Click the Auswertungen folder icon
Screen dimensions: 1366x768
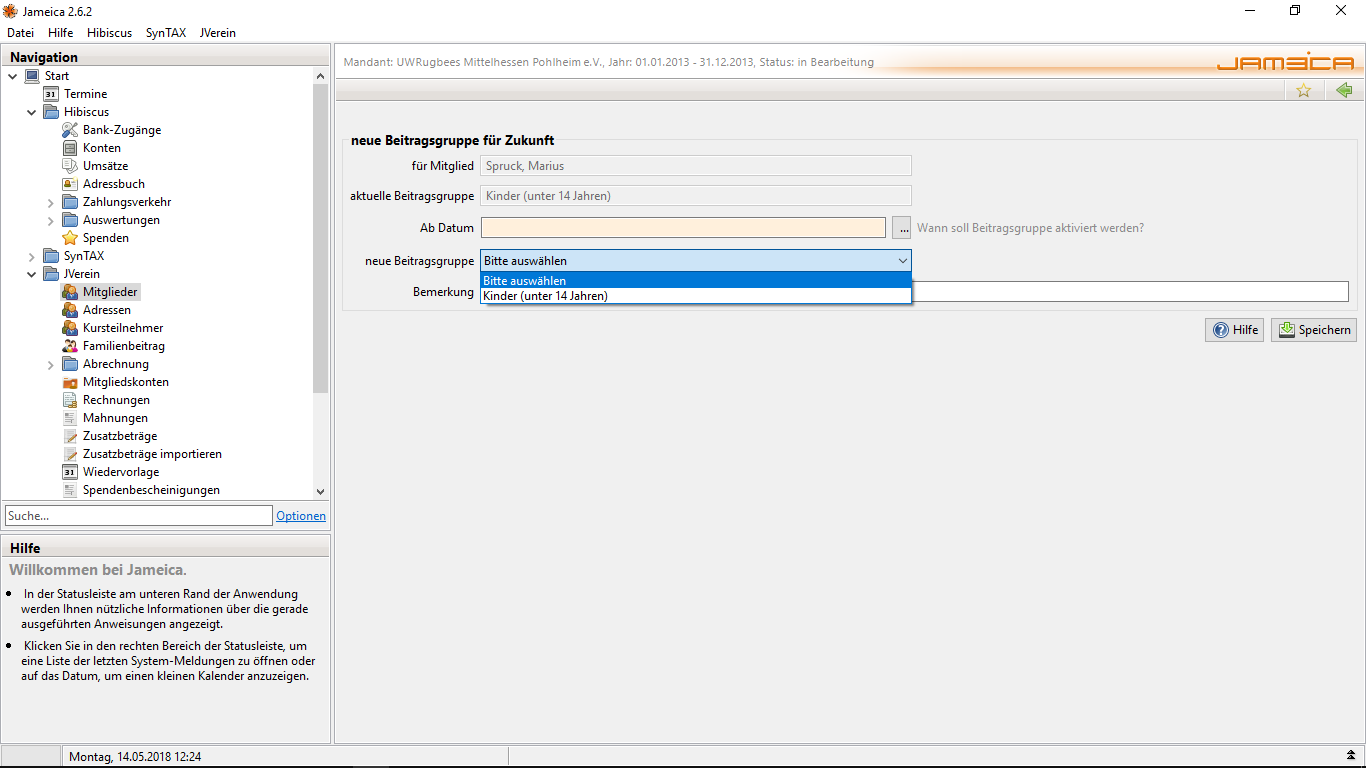tap(70, 220)
